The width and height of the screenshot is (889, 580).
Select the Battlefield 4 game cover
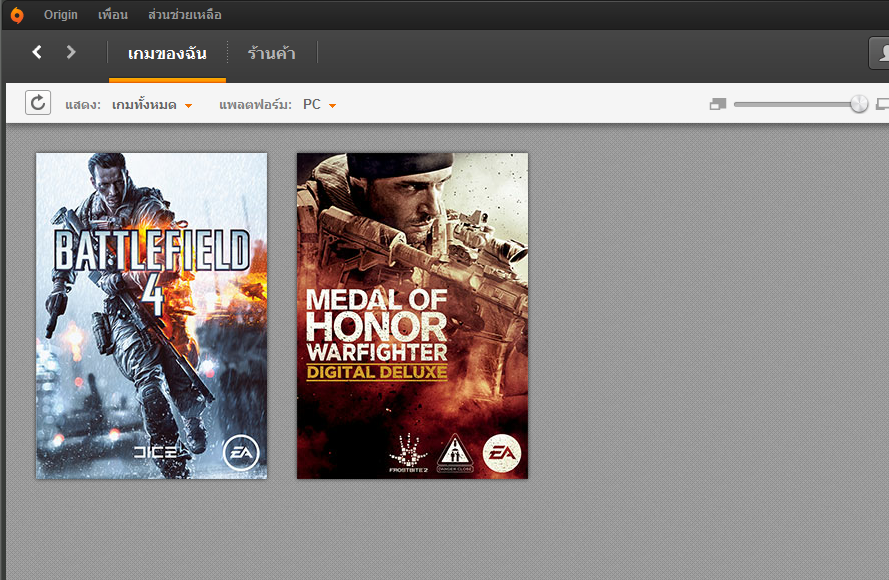click(x=151, y=316)
